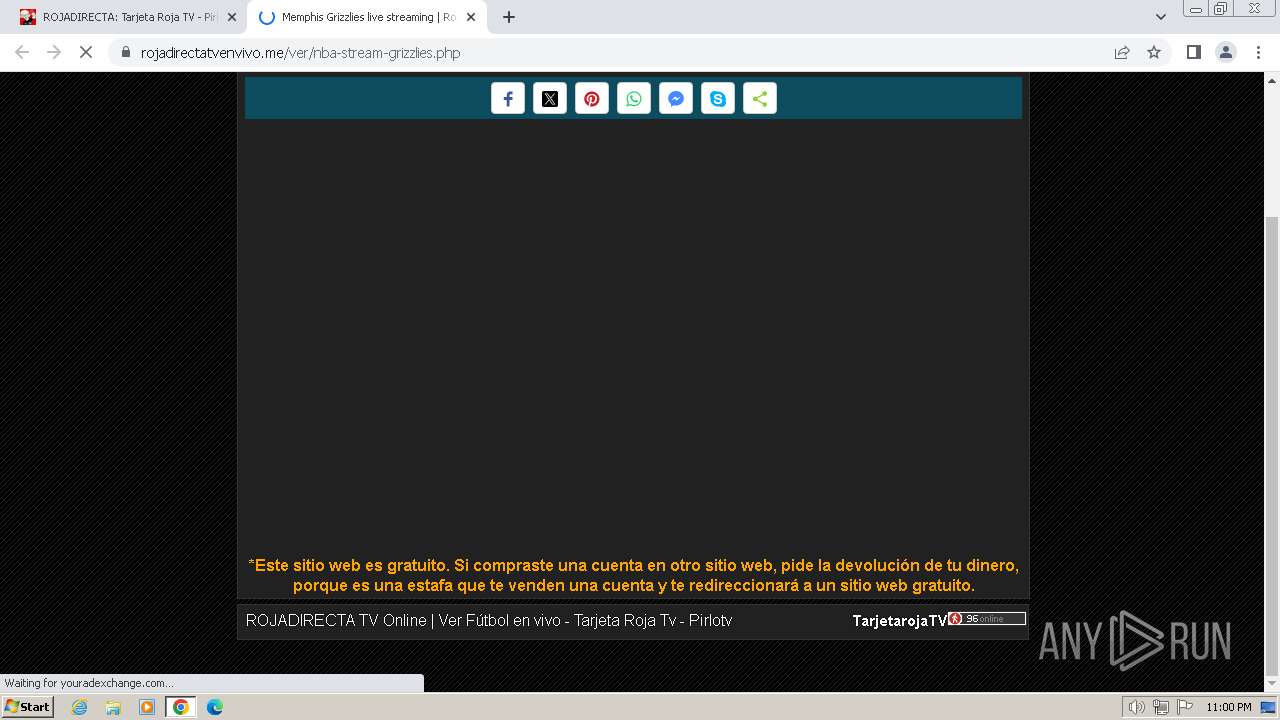Screen dimensions: 1280x720
Task: Share page via Messenger icon
Action: (676, 99)
